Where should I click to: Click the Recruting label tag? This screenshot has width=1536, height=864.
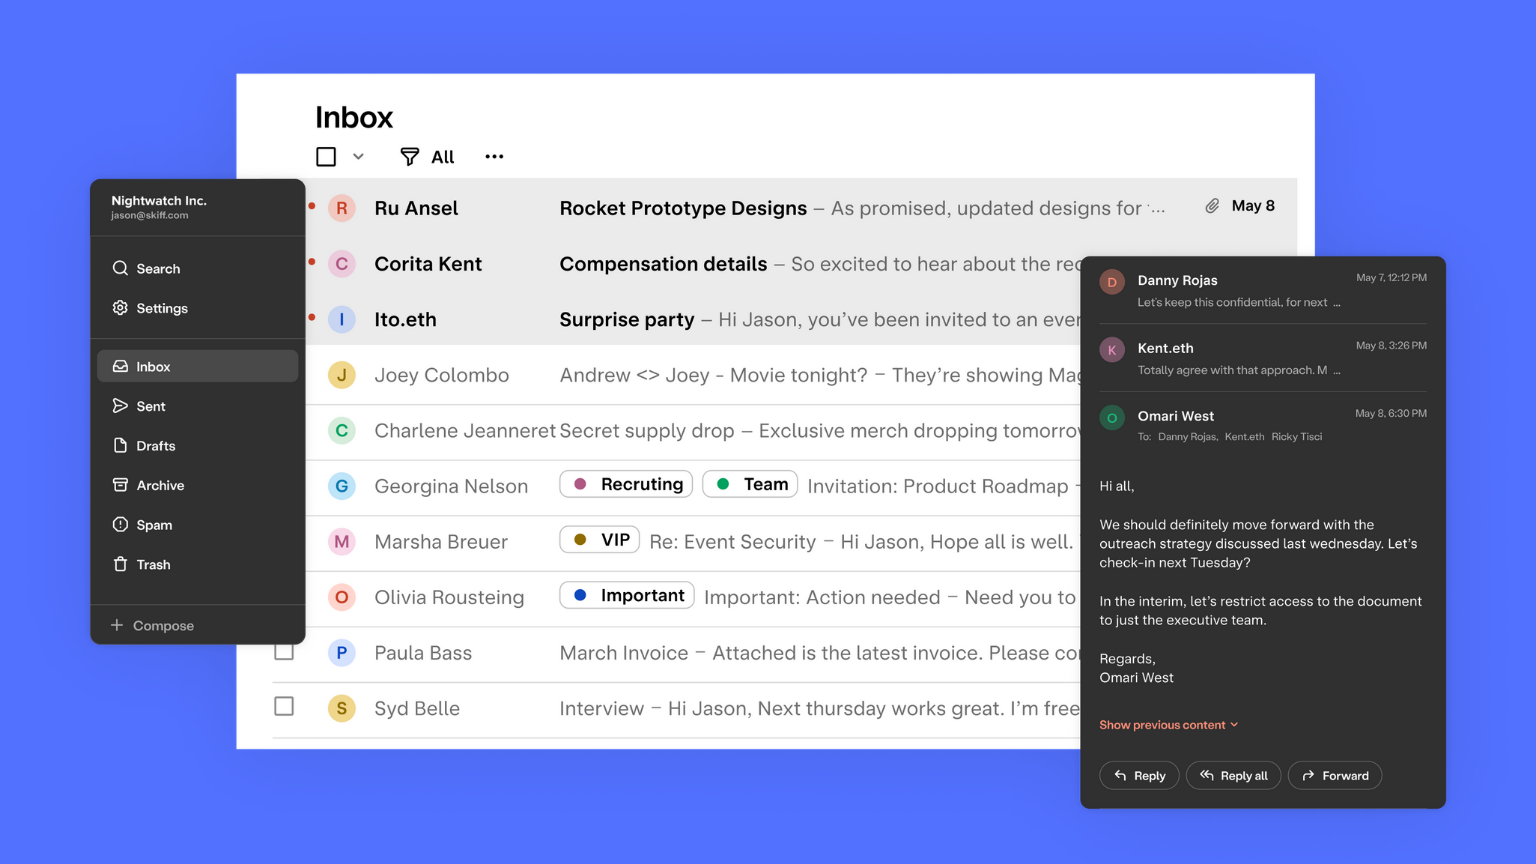626,484
